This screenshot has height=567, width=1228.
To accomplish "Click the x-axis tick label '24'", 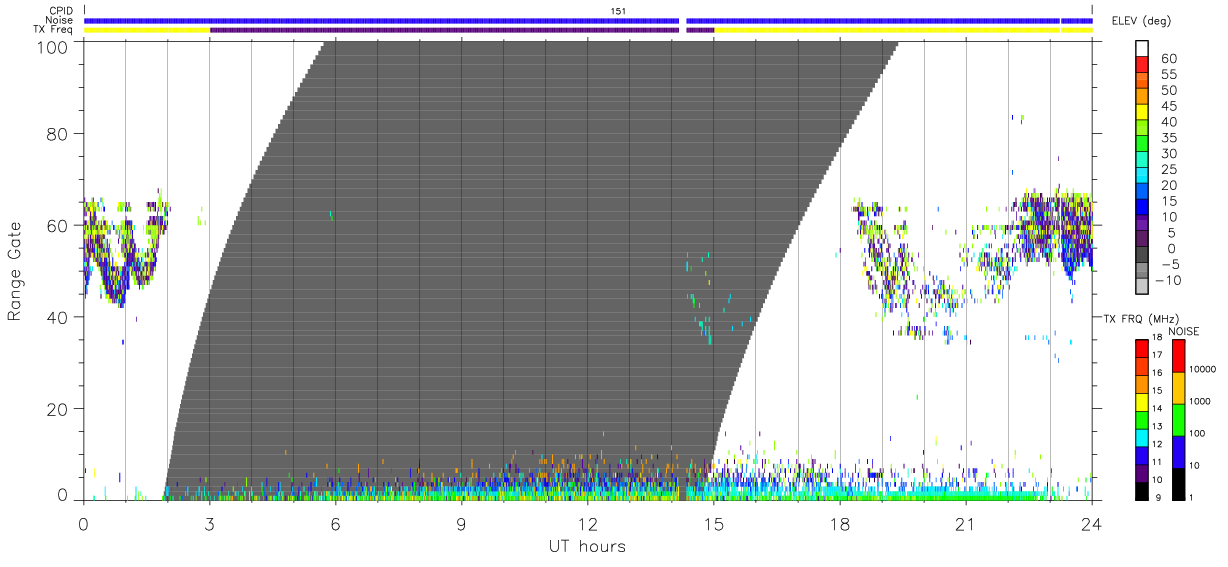I will [x=1092, y=525].
